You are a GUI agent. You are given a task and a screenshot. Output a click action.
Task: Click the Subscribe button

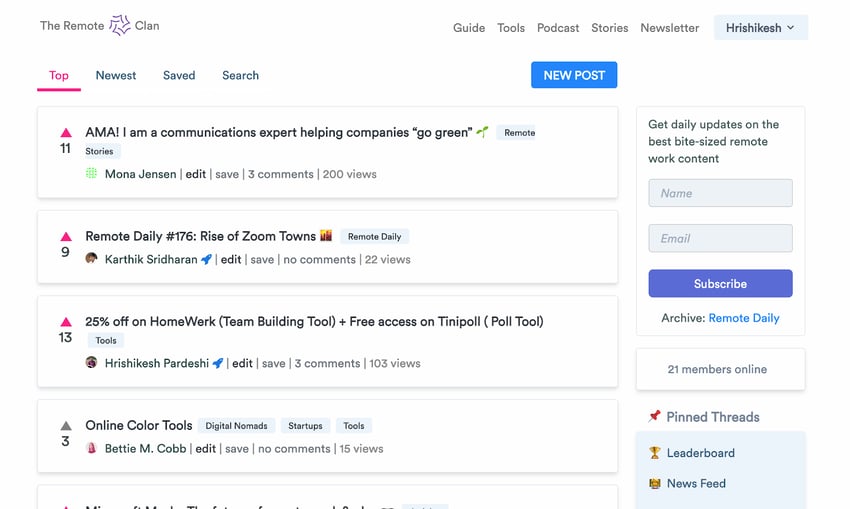(x=720, y=284)
